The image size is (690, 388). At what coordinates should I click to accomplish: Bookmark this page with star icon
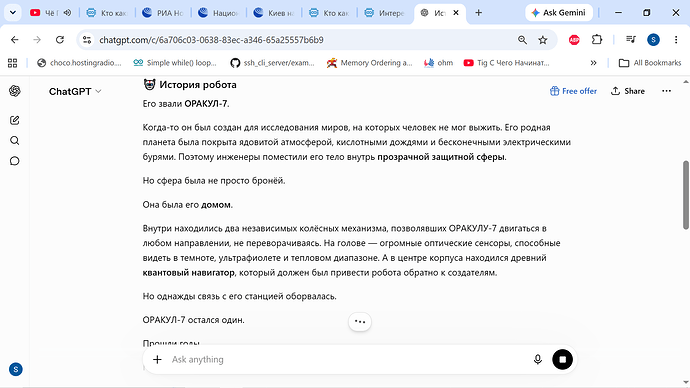tap(543, 40)
